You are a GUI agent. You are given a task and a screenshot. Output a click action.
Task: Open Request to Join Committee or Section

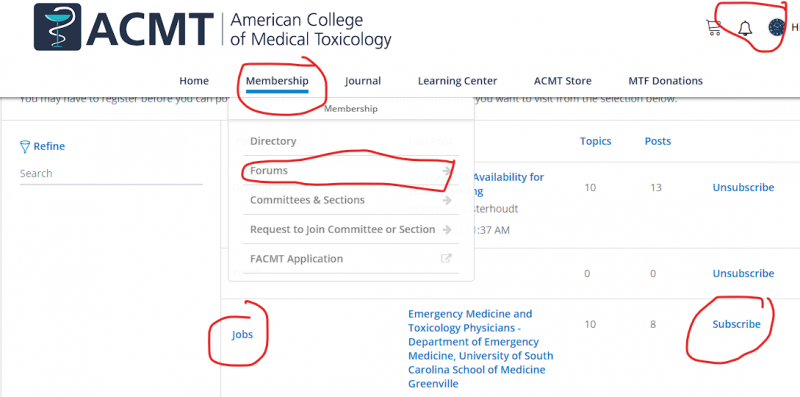click(x=342, y=229)
